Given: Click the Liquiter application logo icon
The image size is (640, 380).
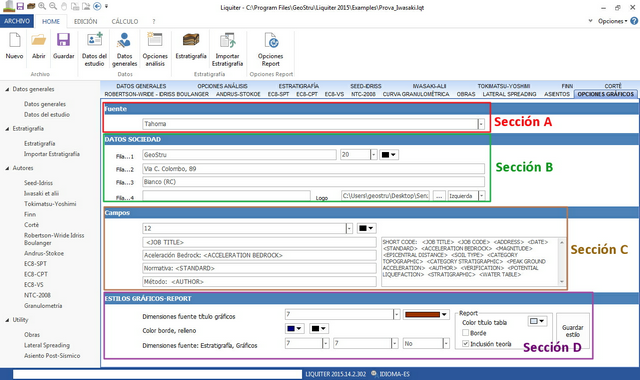Looking at the screenshot, I should (9, 6).
